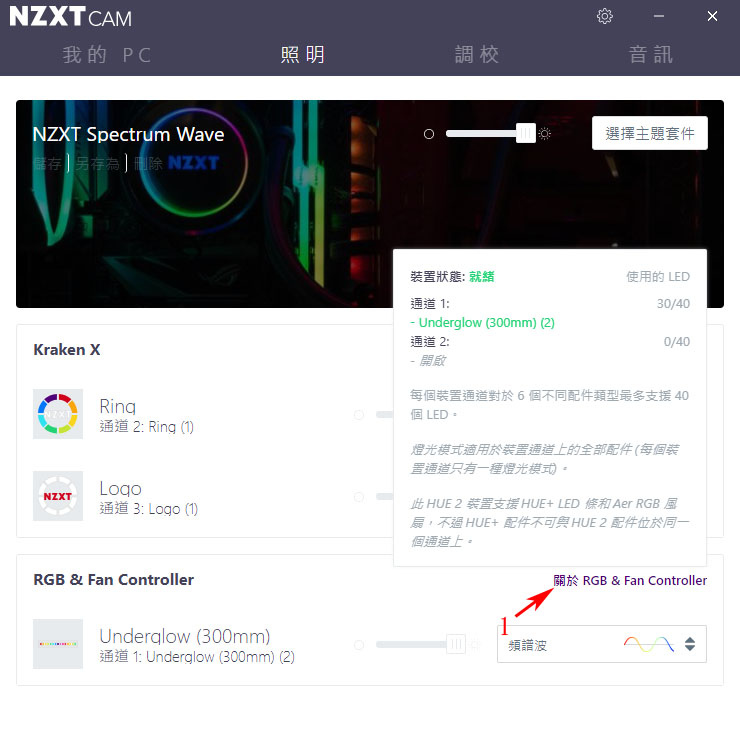Click 另存為 save-as link
The image size is (740, 755).
(x=97, y=164)
